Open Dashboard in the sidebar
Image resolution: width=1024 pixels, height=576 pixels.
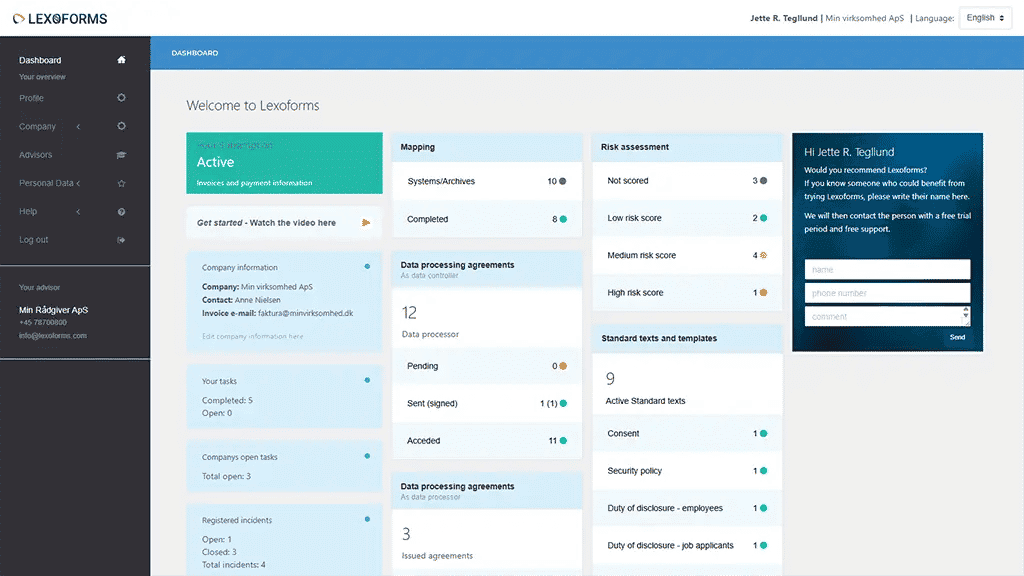pos(40,60)
